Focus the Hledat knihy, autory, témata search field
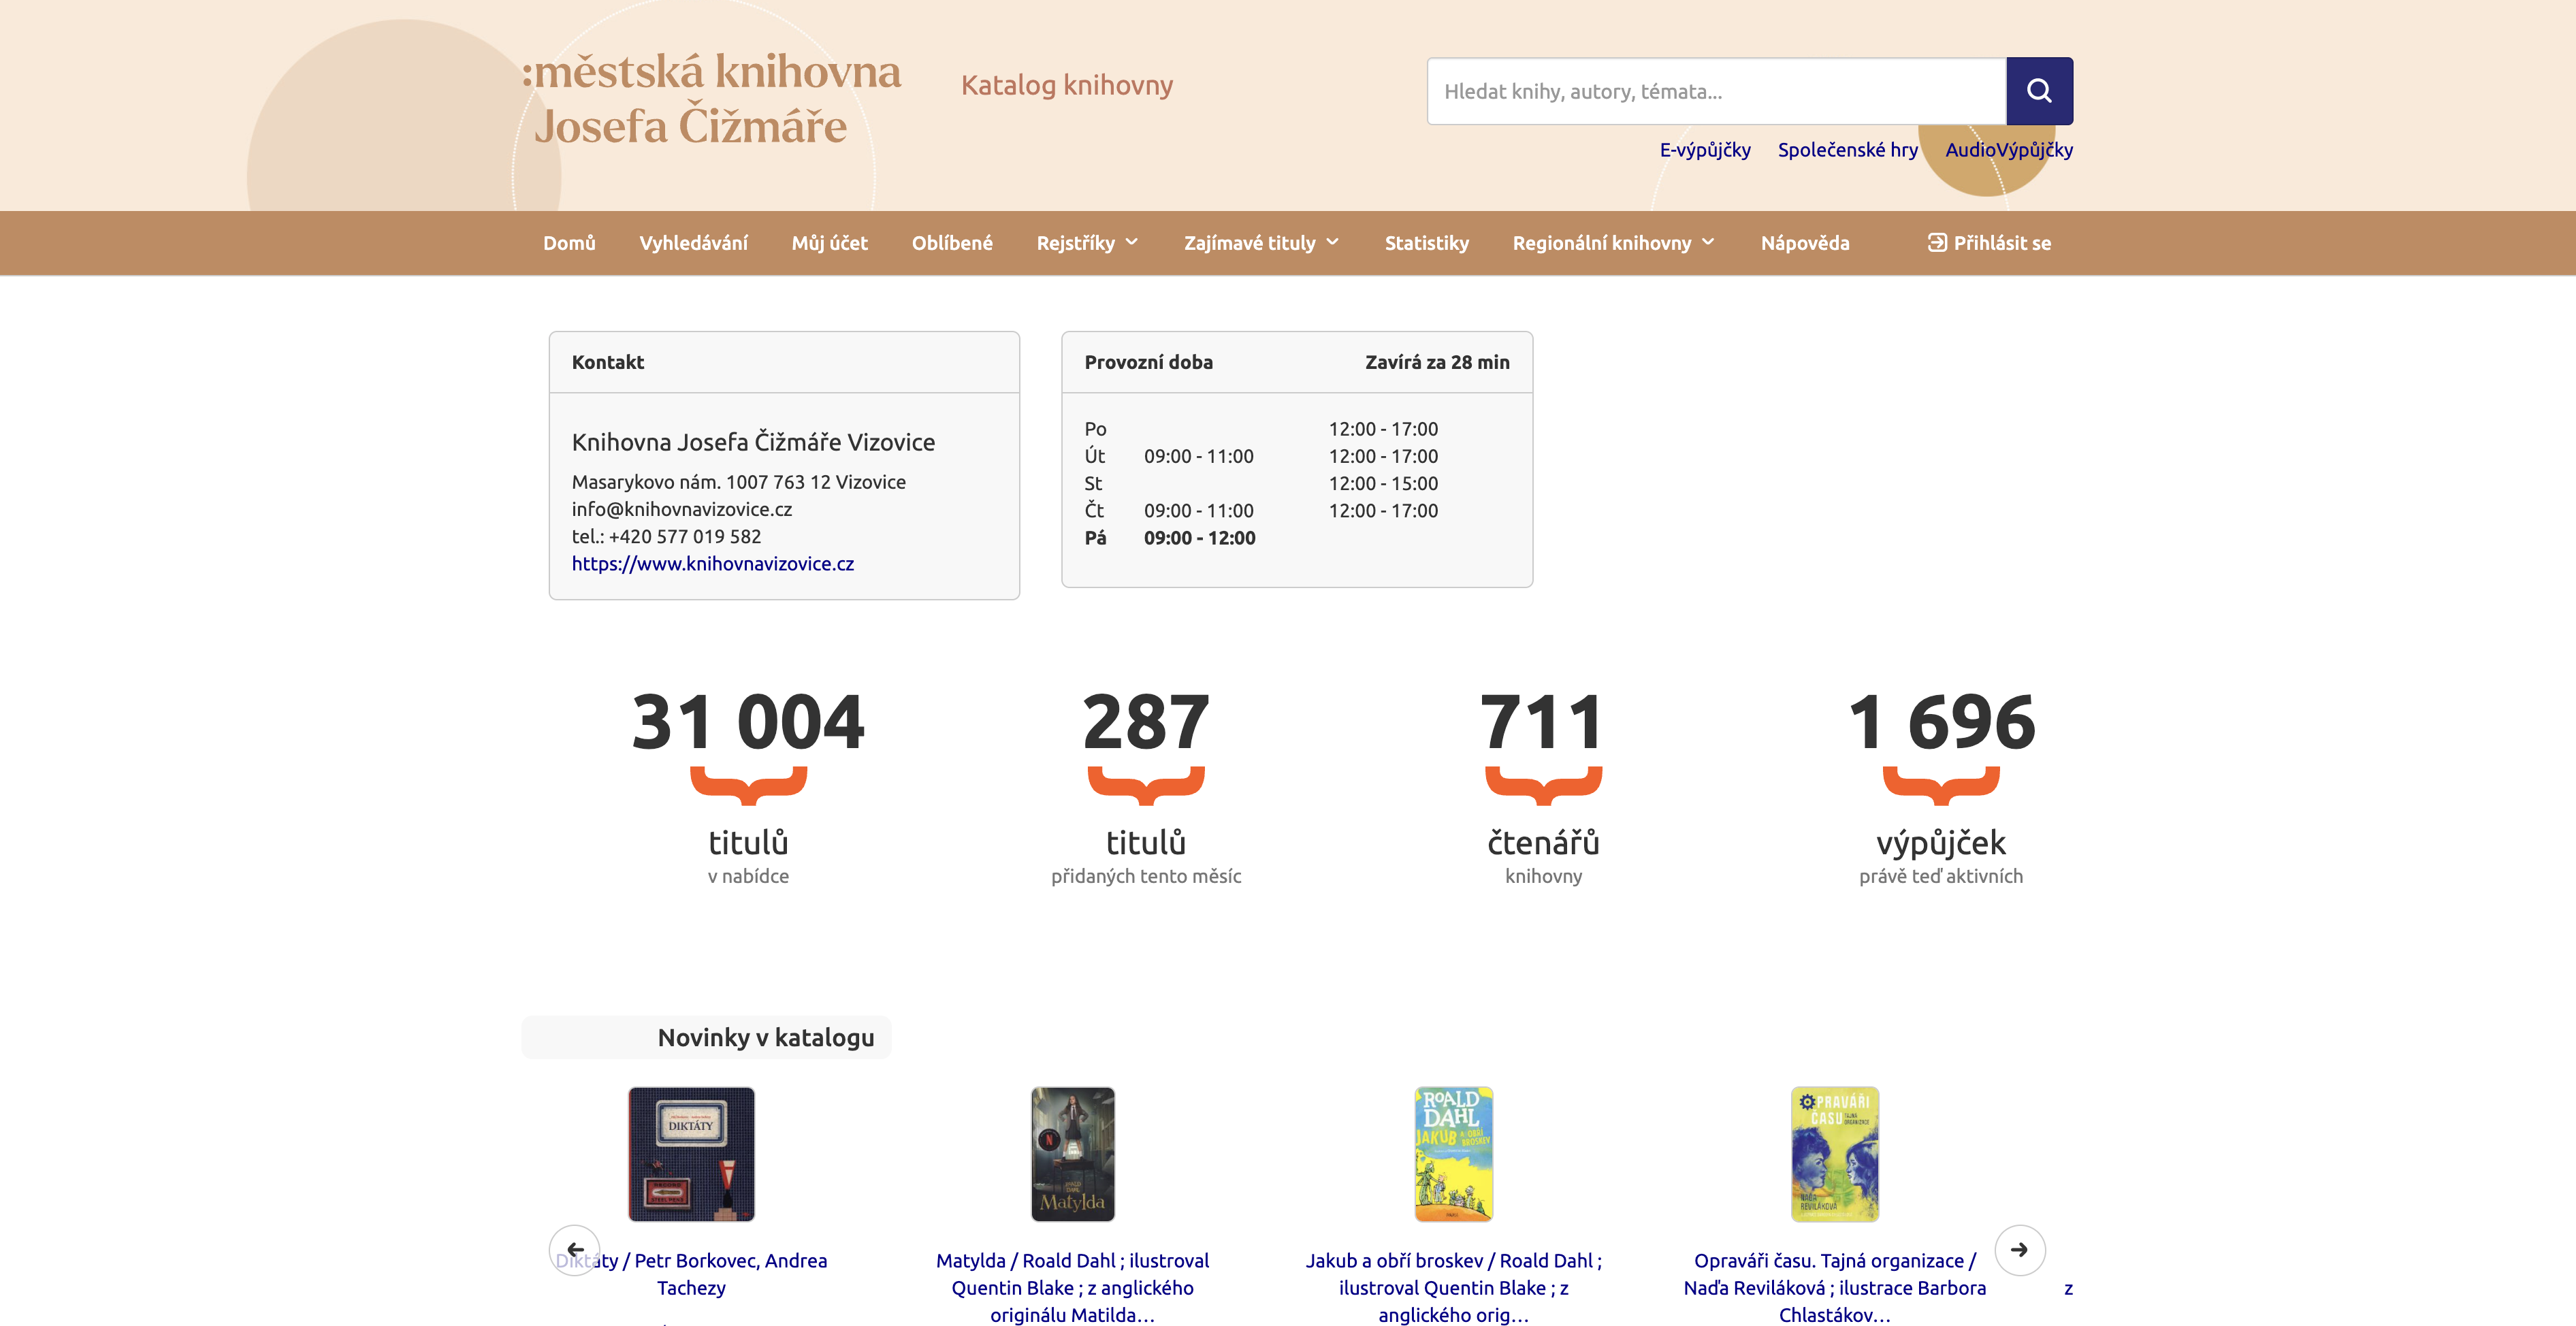Viewport: 2576px width, 1326px height. (x=1716, y=91)
